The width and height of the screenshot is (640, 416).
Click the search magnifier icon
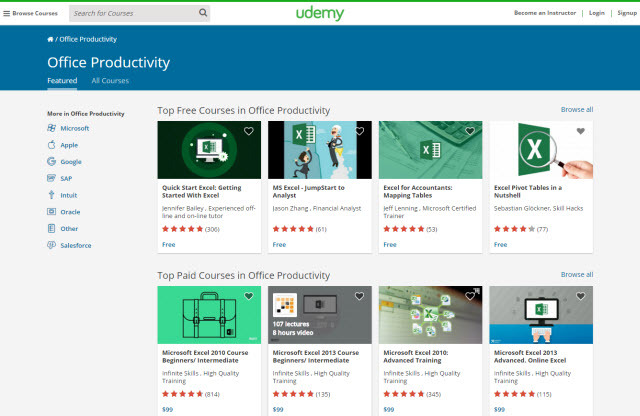[203, 13]
